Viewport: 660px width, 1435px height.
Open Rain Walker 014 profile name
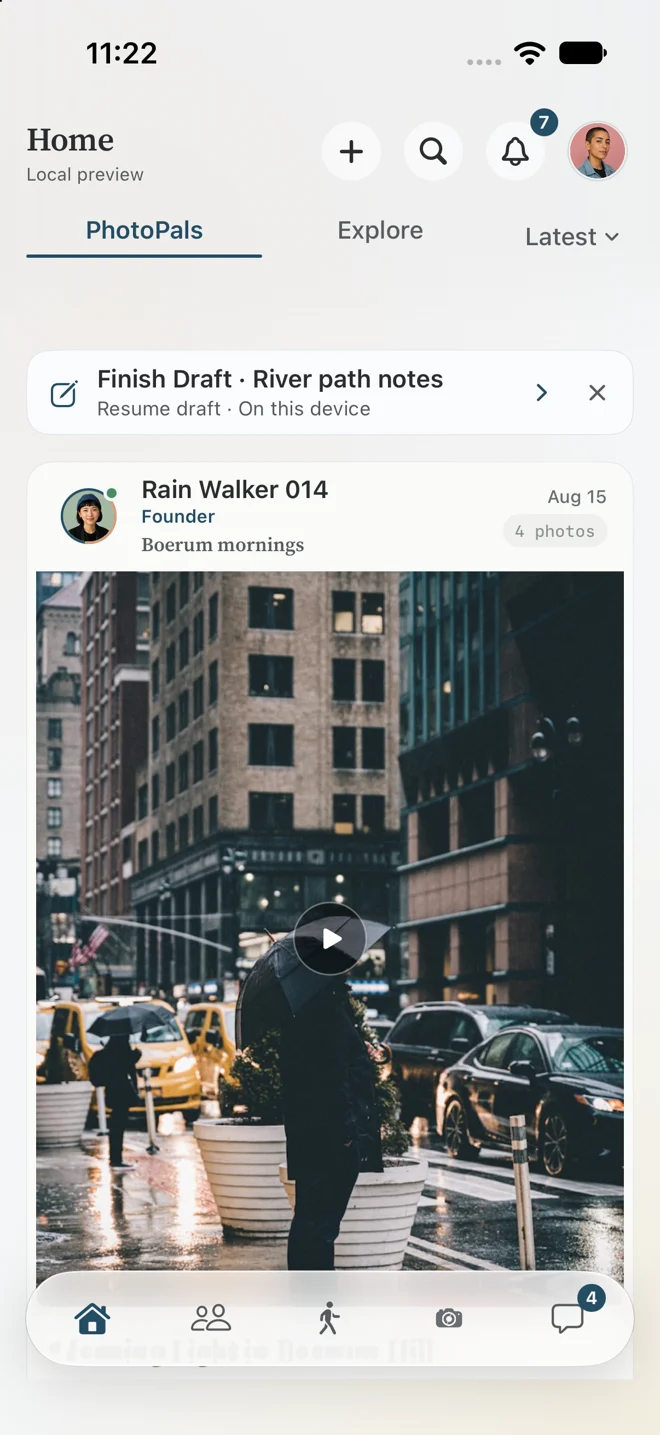[235, 490]
